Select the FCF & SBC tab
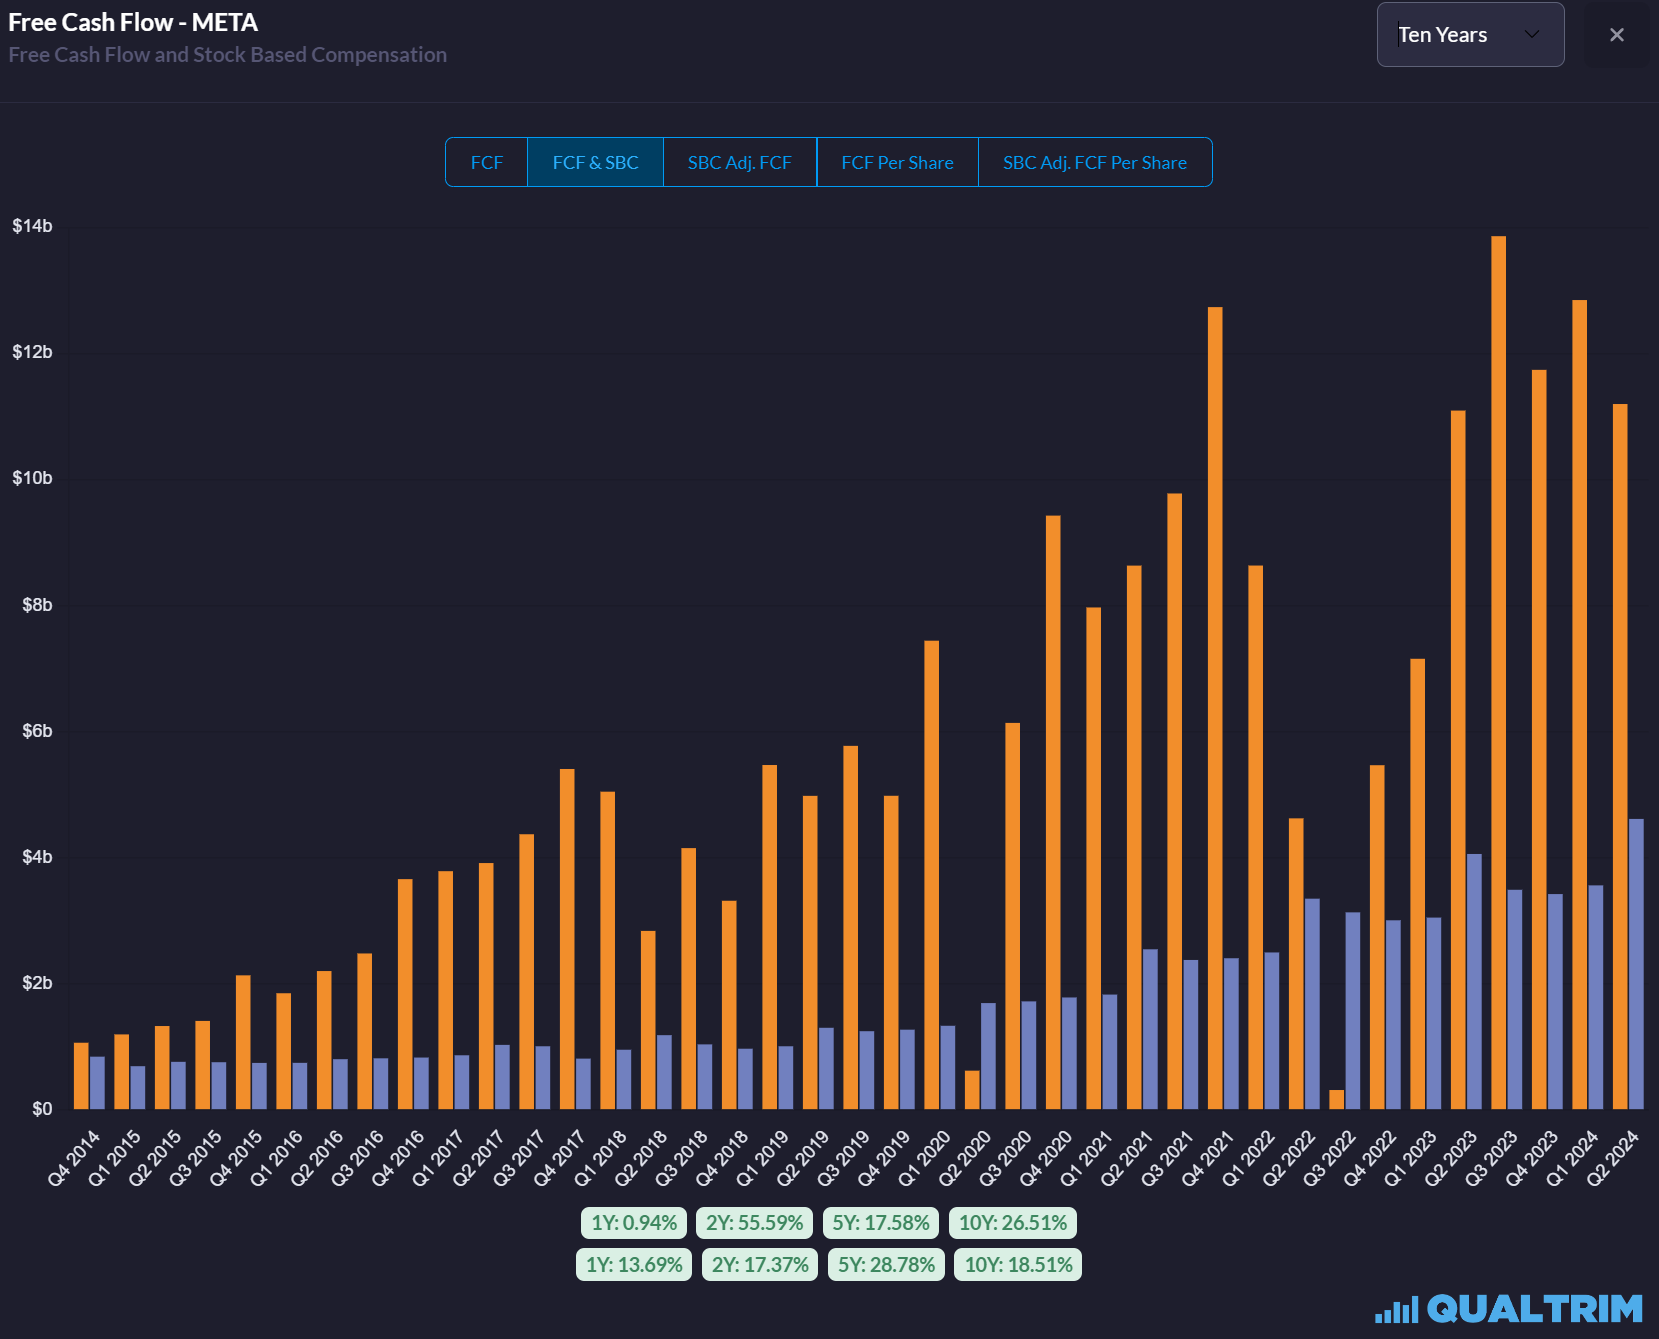Image resolution: width=1659 pixels, height=1339 pixels. 595,162
